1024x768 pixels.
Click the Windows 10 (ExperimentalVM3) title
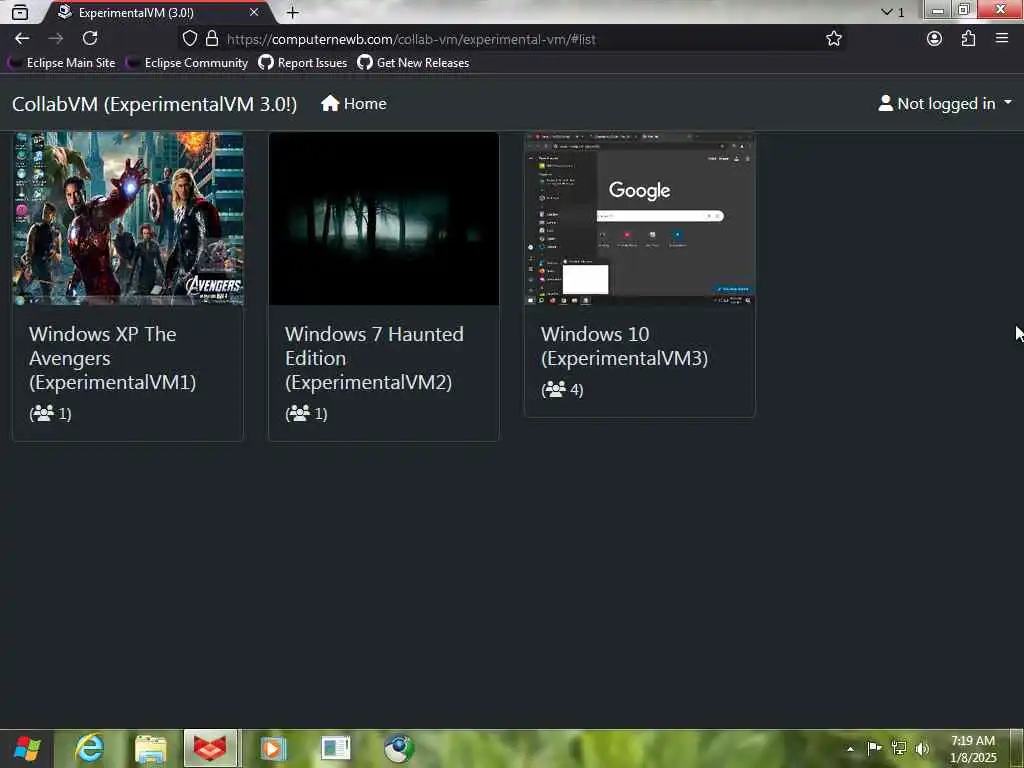[624, 346]
